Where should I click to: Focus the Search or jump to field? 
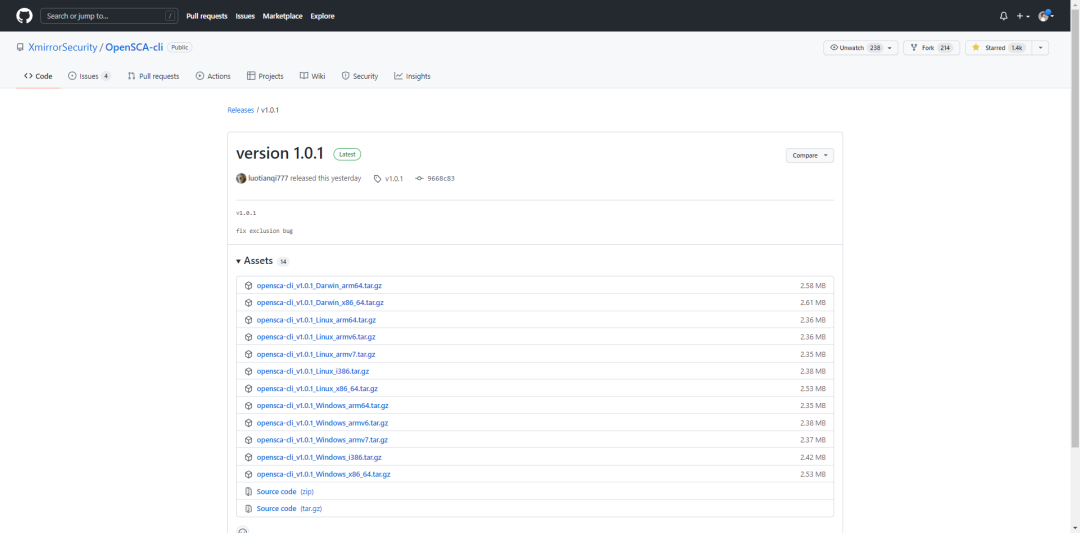(x=109, y=16)
